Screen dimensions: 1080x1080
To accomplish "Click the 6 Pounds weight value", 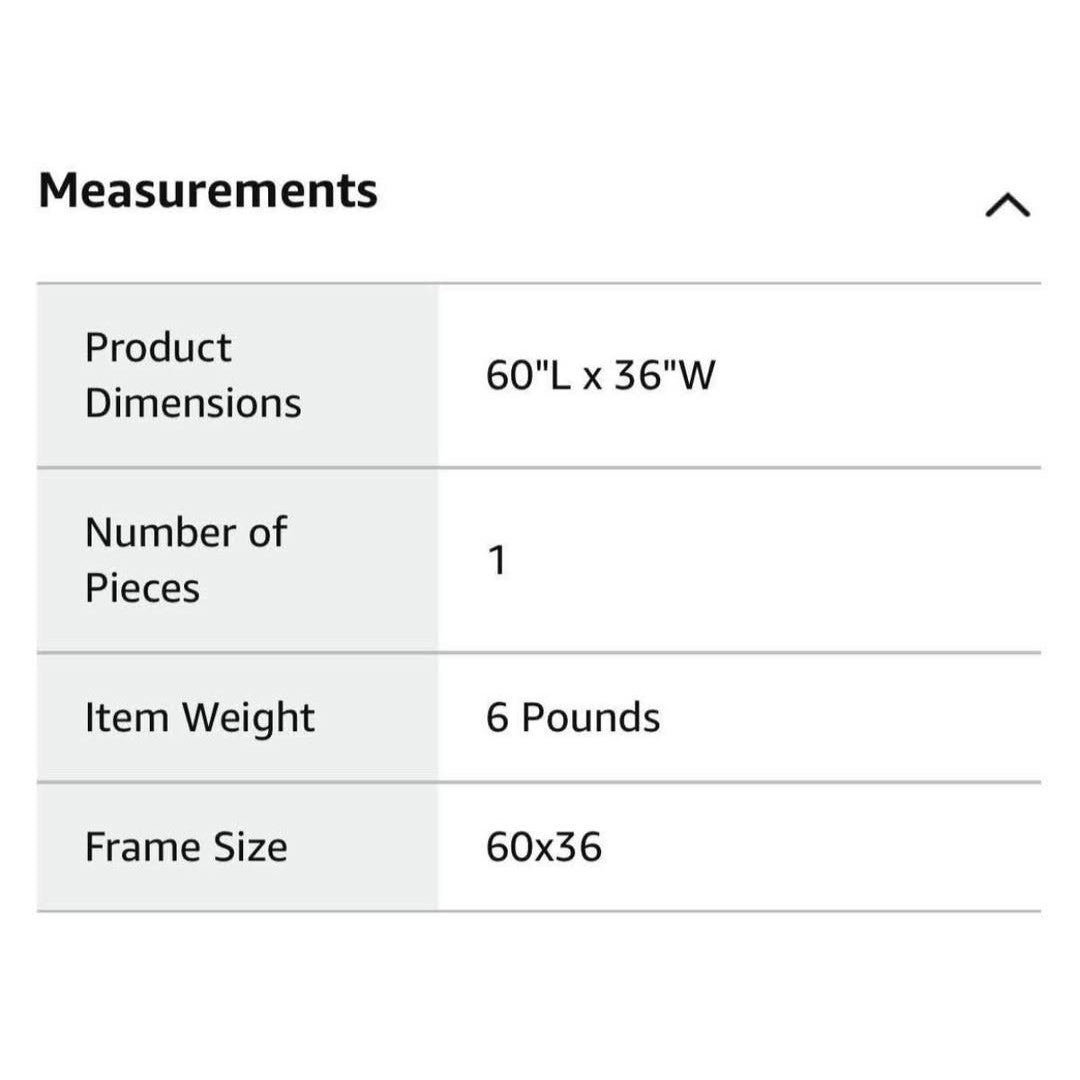I will click(x=573, y=717).
